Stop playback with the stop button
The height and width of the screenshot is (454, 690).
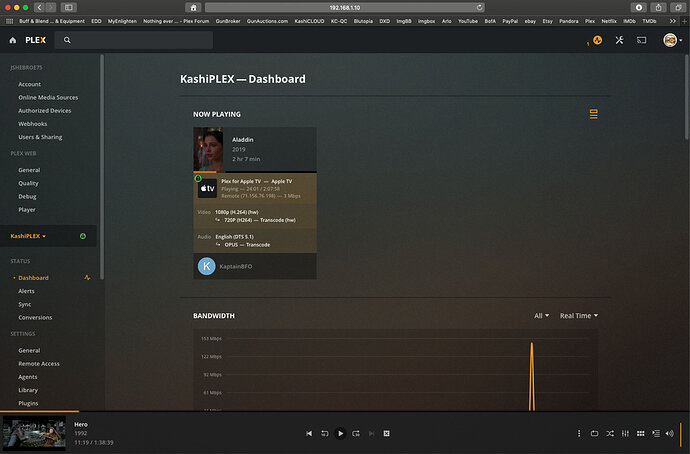pyautogui.click(x=386, y=433)
